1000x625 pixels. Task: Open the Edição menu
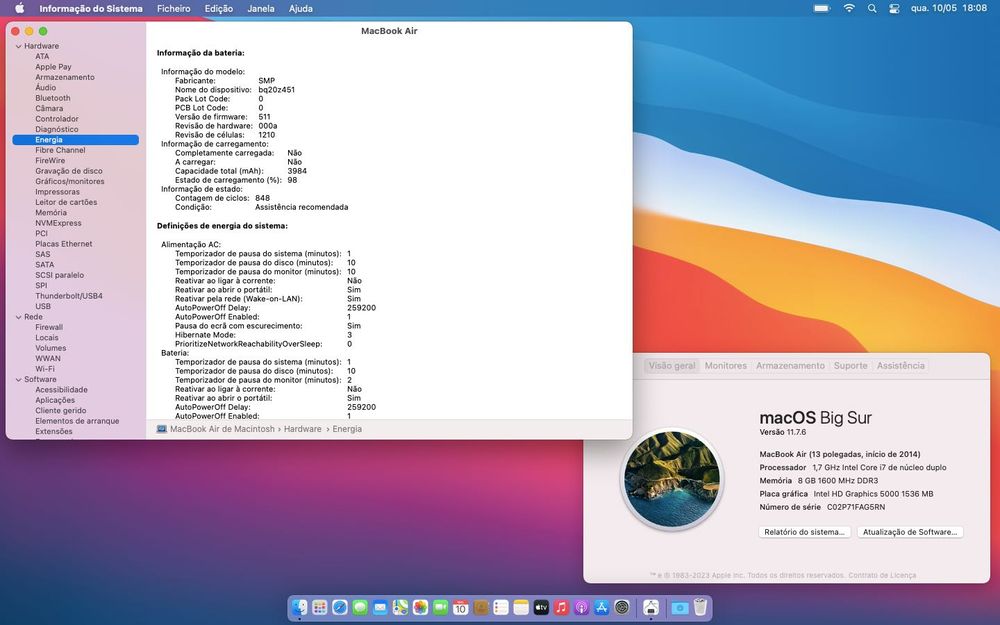click(219, 8)
